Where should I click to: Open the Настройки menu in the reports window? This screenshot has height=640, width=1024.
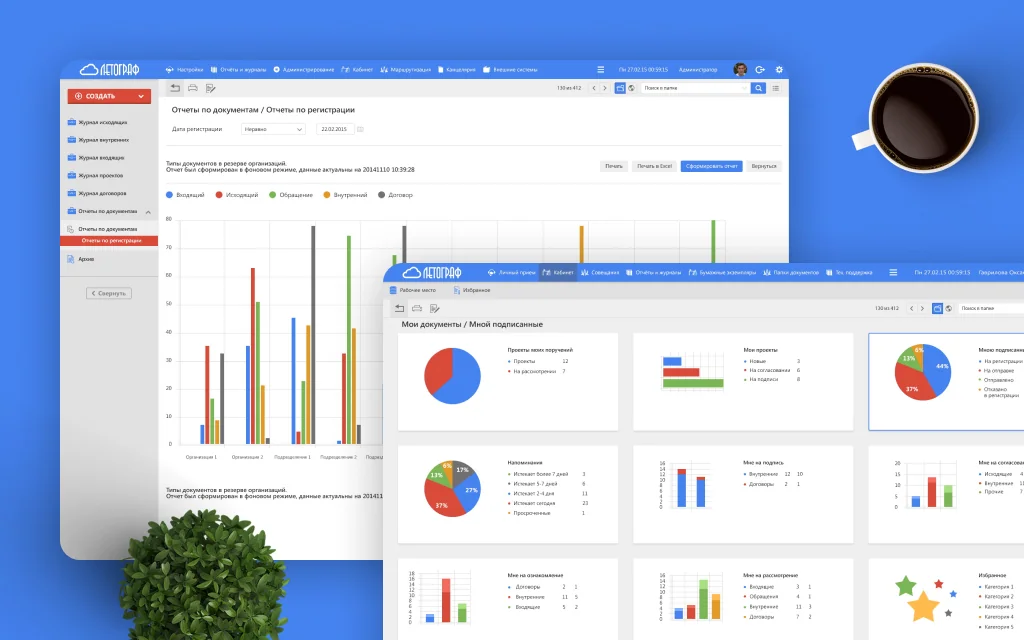[184, 70]
